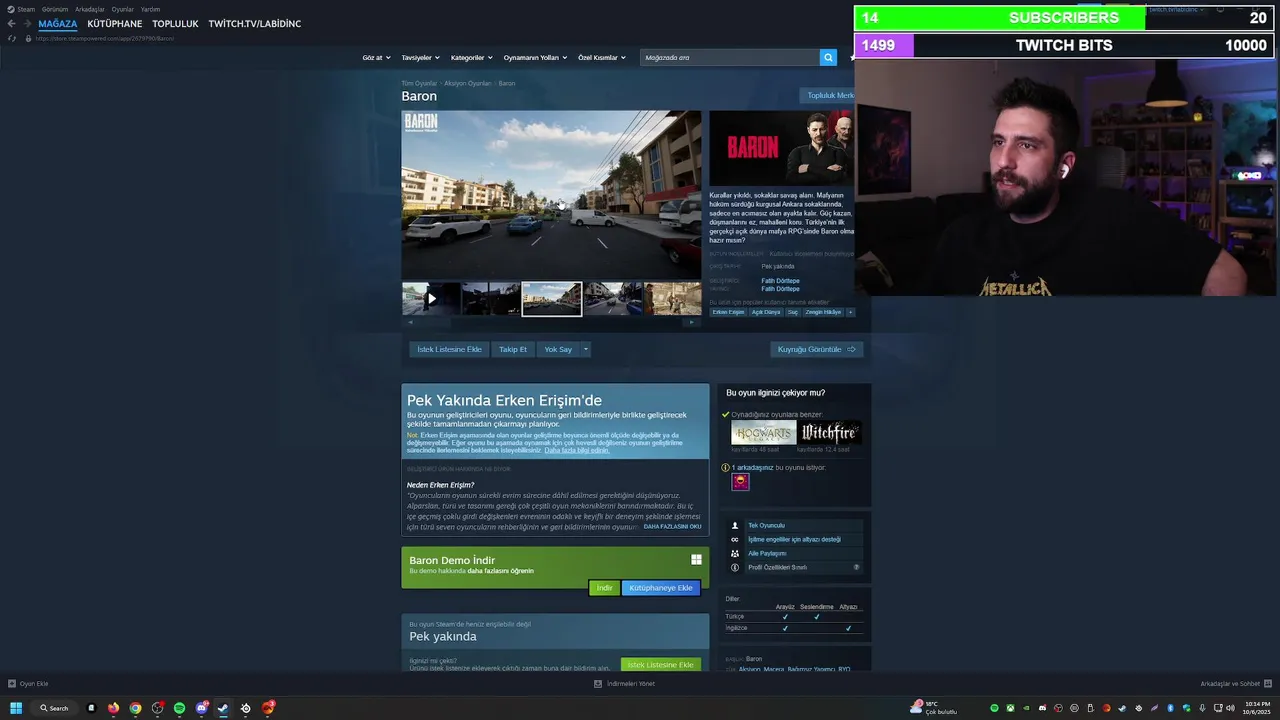
Task: Open Tek Oyunculu feature link
Action: [x=766, y=525]
